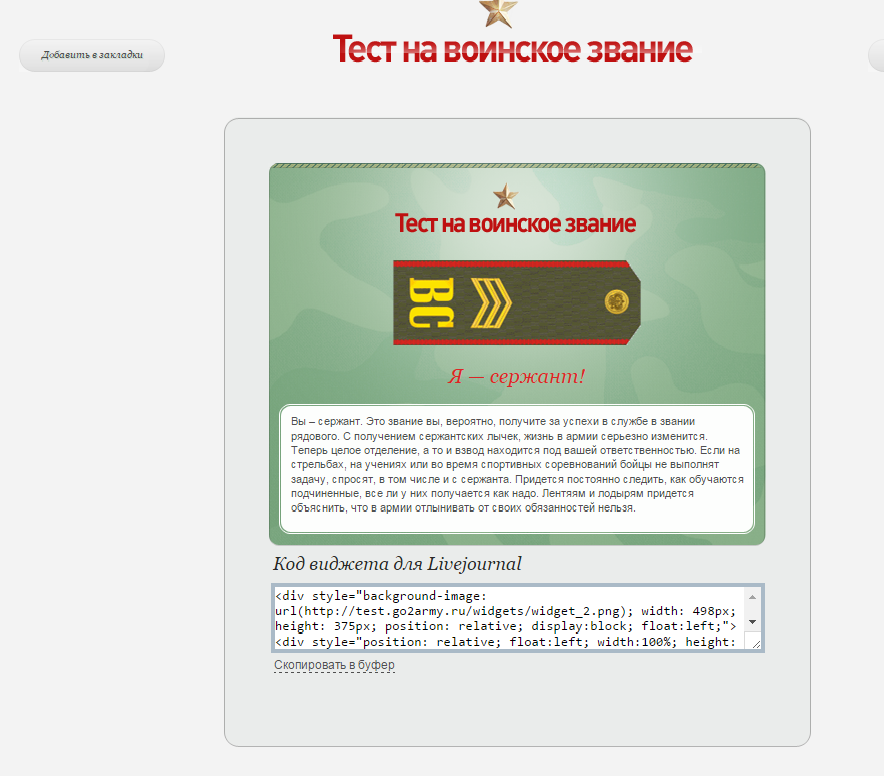Click the Я — сержант! result text
This screenshot has height=776, width=884.
click(x=515, y=377)
